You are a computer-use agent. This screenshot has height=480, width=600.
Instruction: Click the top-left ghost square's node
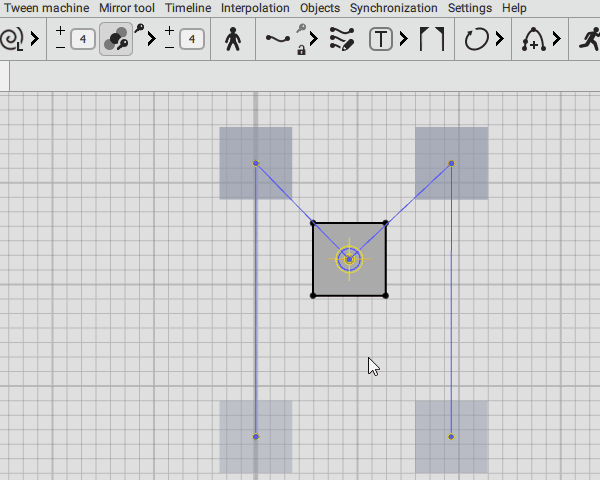coord(256,163)
